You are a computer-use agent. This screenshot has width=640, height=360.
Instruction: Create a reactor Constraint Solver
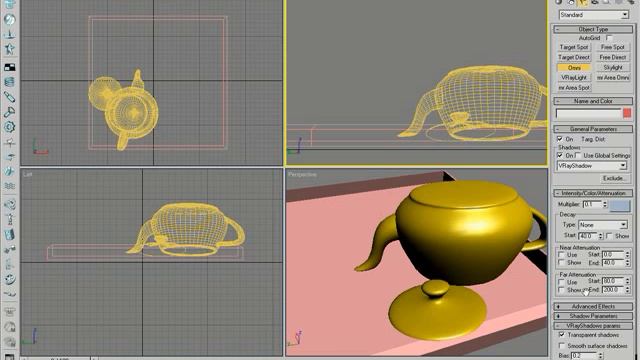[x=9, y=204]
